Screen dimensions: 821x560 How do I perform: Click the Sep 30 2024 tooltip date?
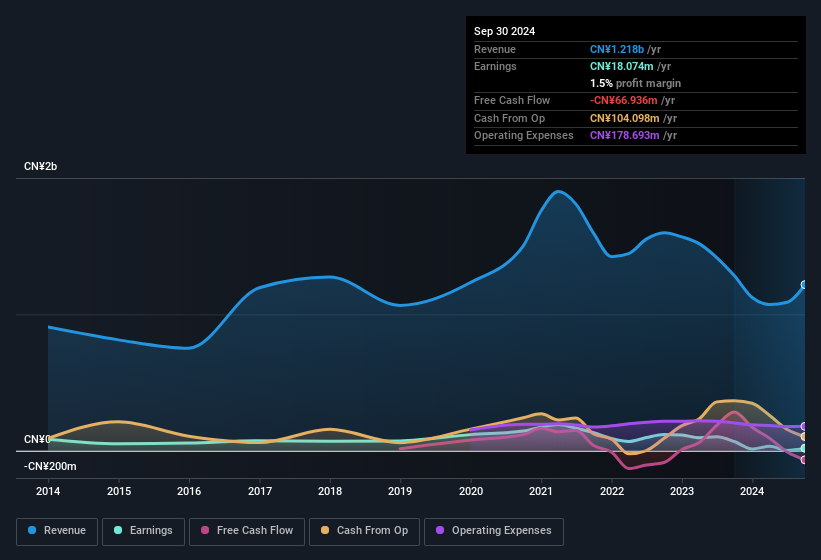coord(504,31)
